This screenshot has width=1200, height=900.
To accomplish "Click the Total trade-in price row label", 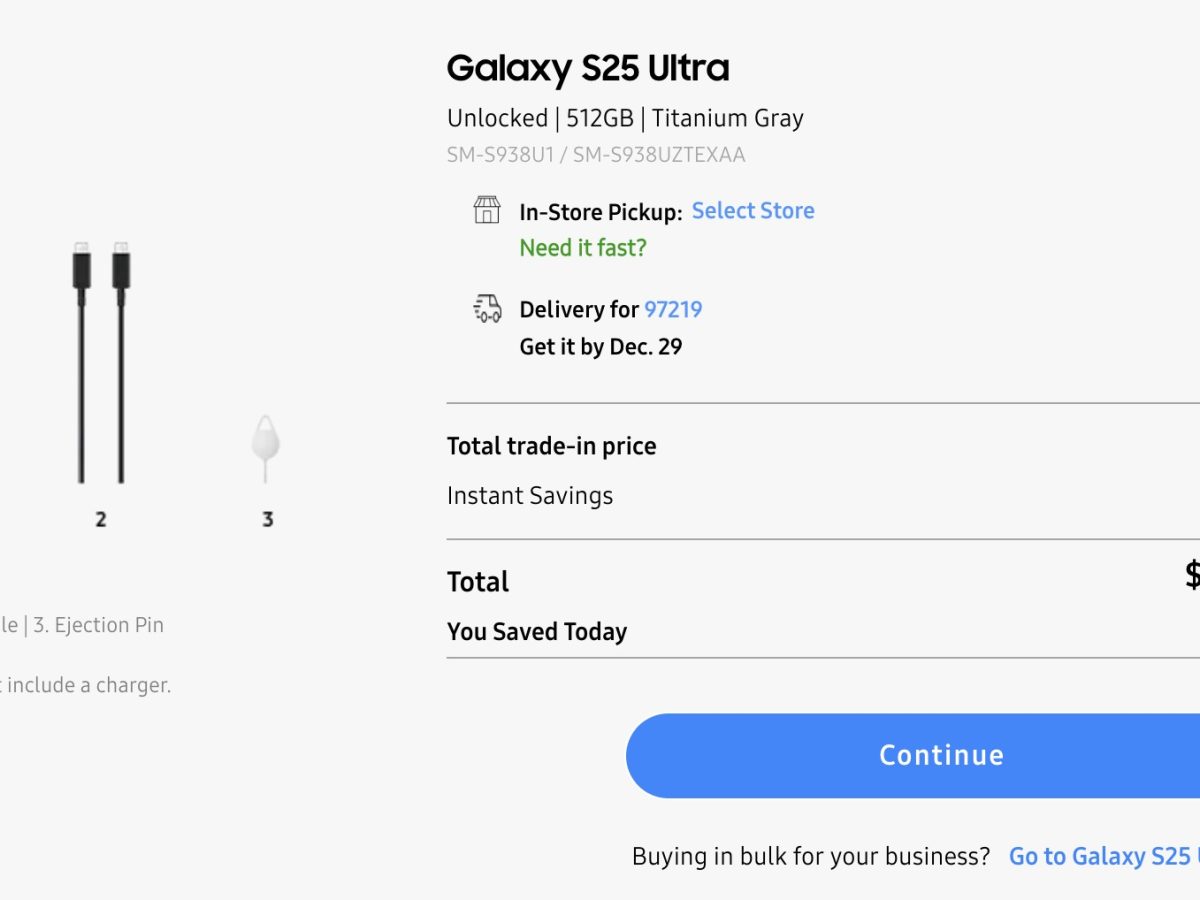I will pos(552,446).
